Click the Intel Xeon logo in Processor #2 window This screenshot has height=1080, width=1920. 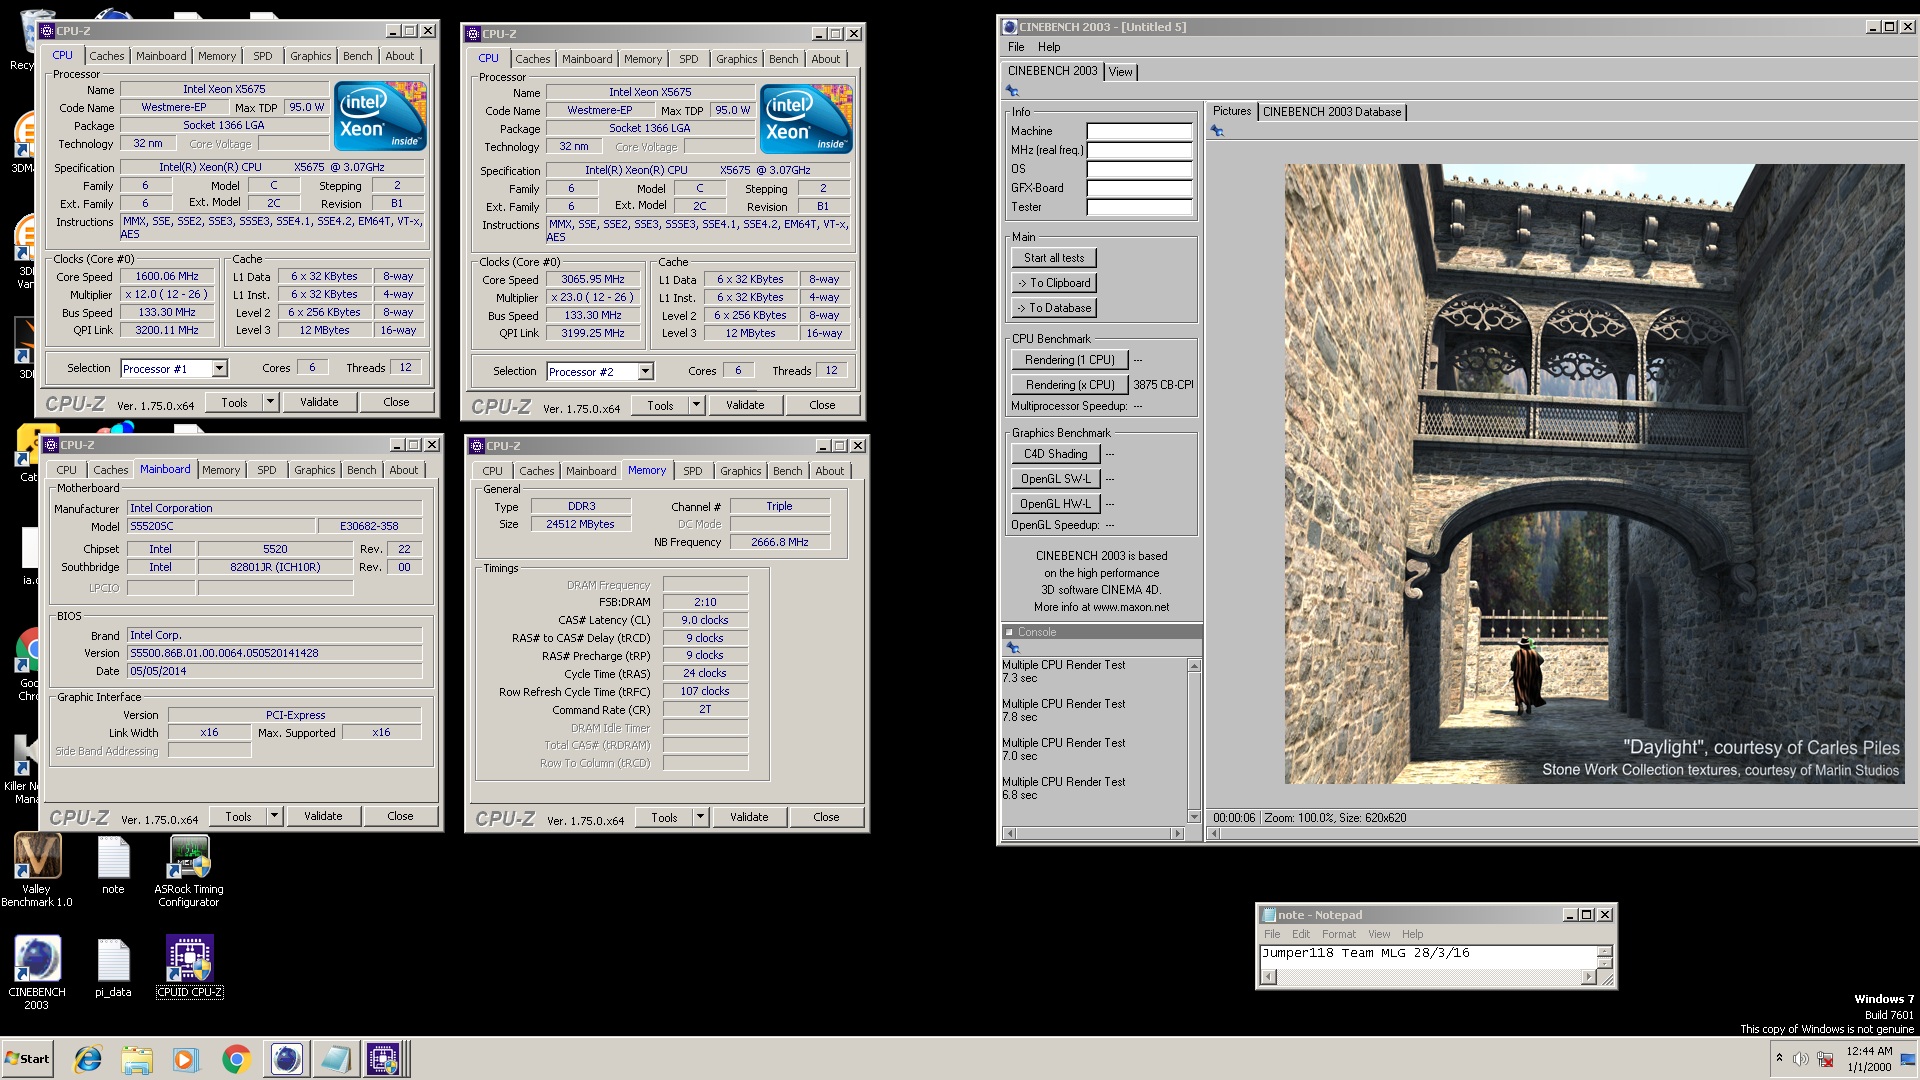tap(806, 118)
